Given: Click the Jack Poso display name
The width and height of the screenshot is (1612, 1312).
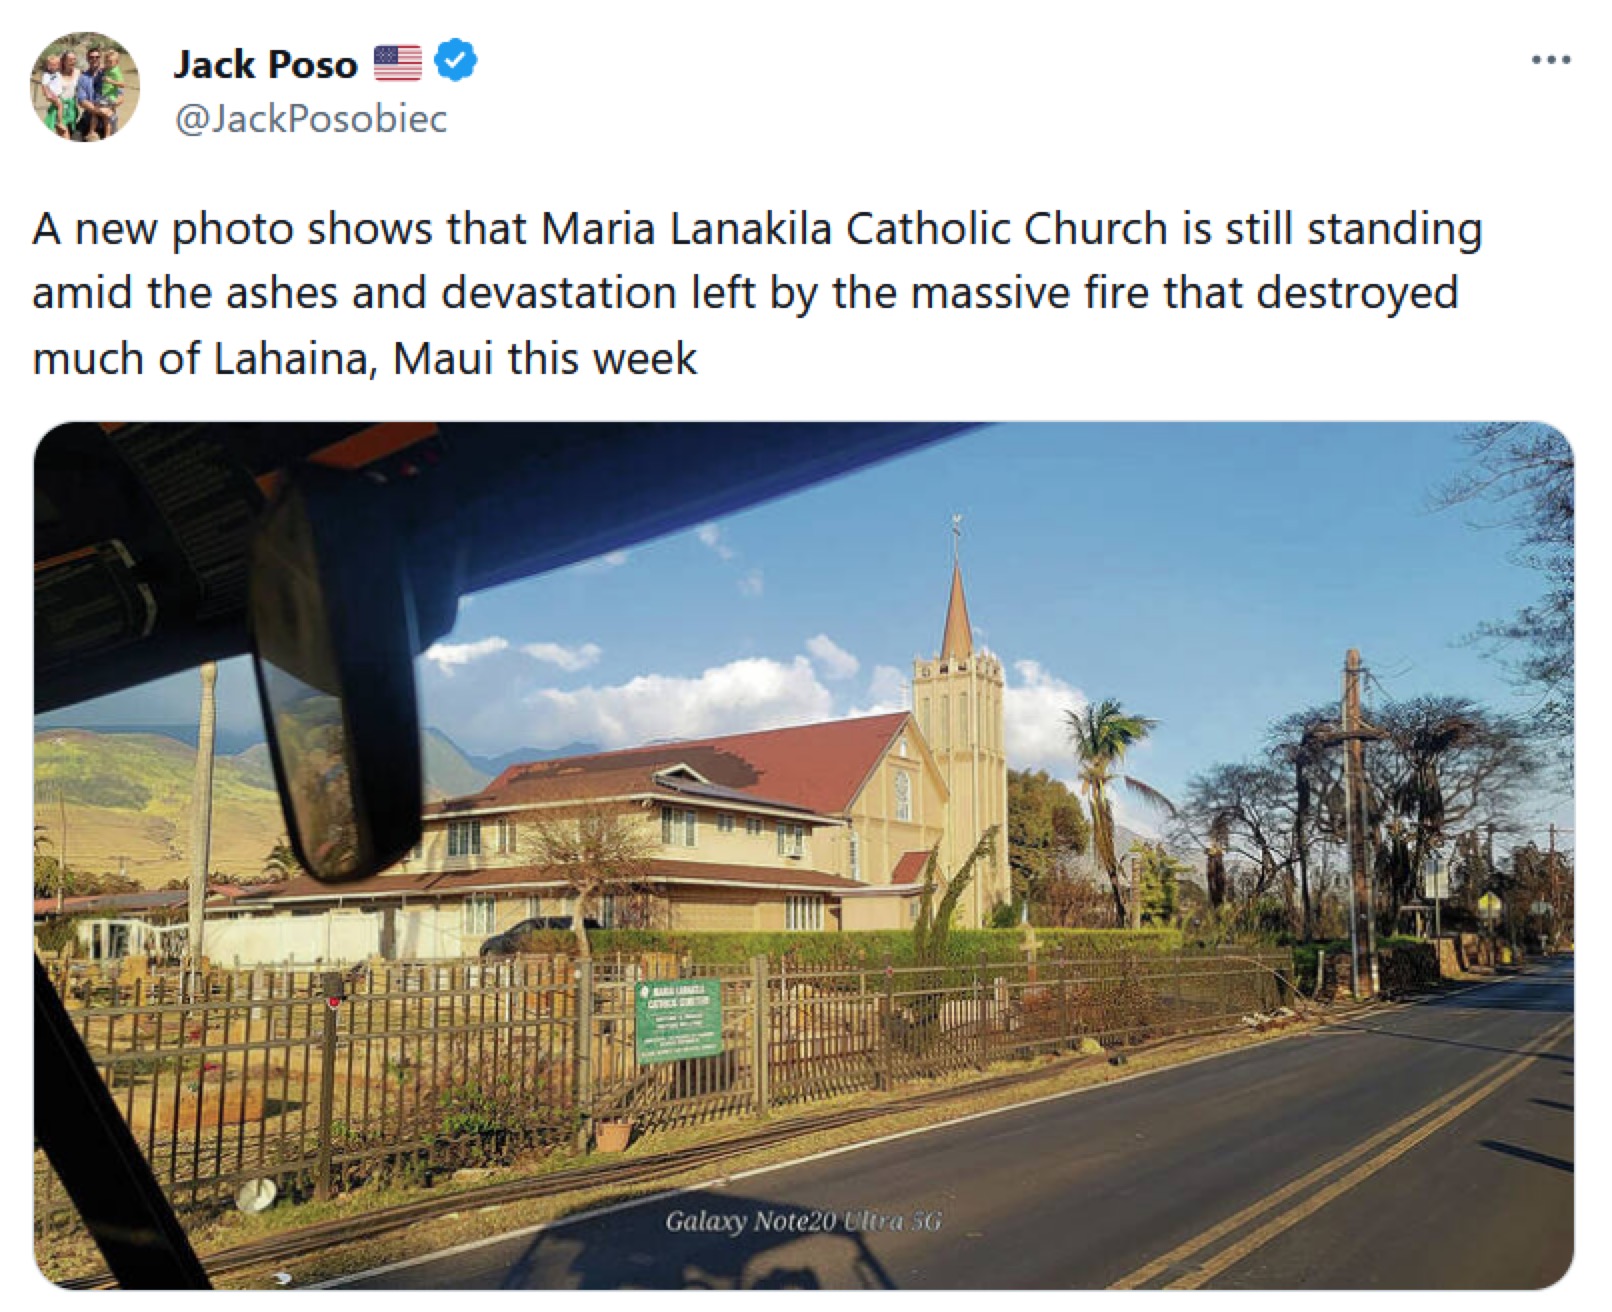Looking at the screenshot, I should [265, 64].
